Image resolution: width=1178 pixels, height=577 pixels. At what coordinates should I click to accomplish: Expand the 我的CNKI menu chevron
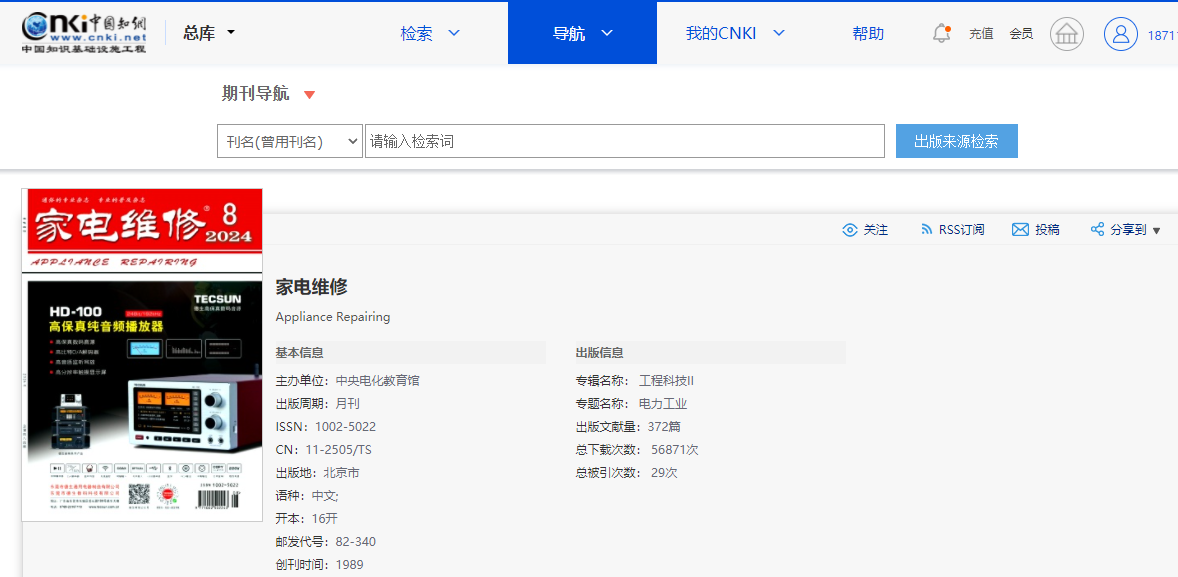coord(778,33)
